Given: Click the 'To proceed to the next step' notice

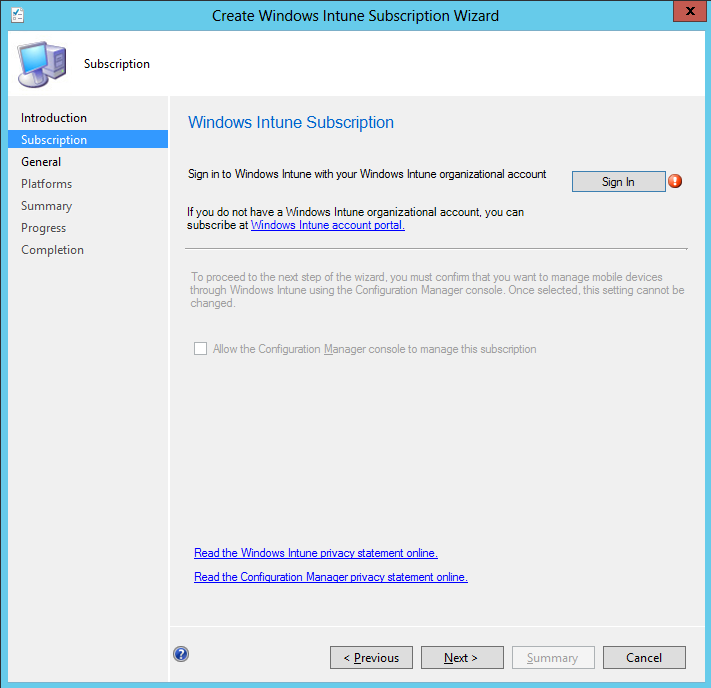Looking at the screenshot, I should pos(437,290).
